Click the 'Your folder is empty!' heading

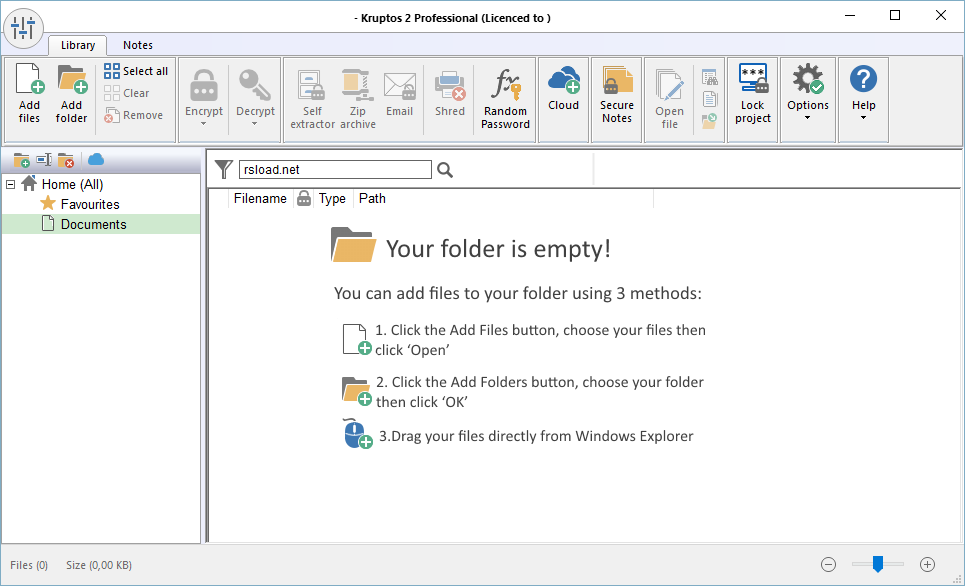(x=499, y=249)
